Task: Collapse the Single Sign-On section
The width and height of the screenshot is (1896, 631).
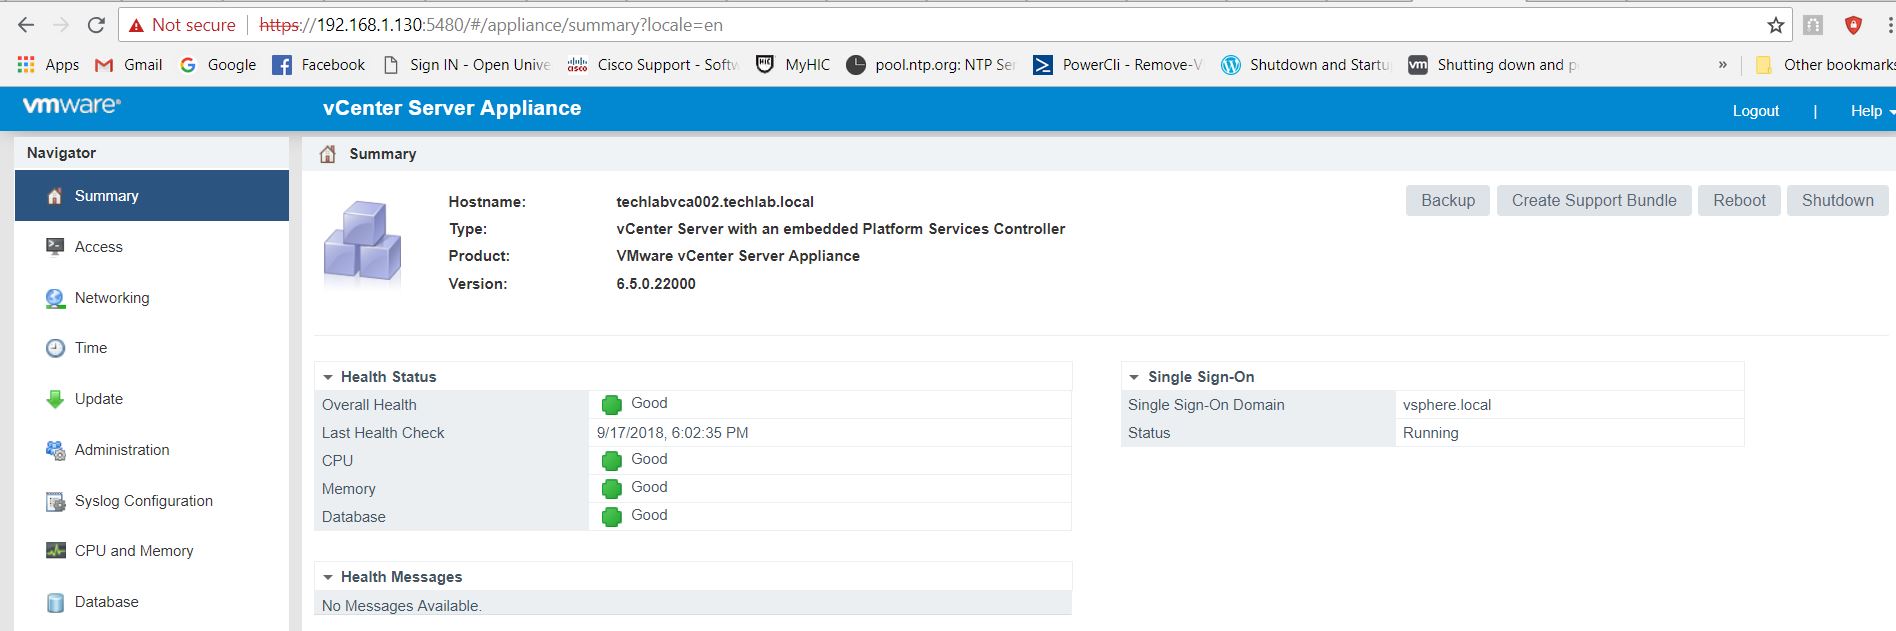Action: (1134, 377)
